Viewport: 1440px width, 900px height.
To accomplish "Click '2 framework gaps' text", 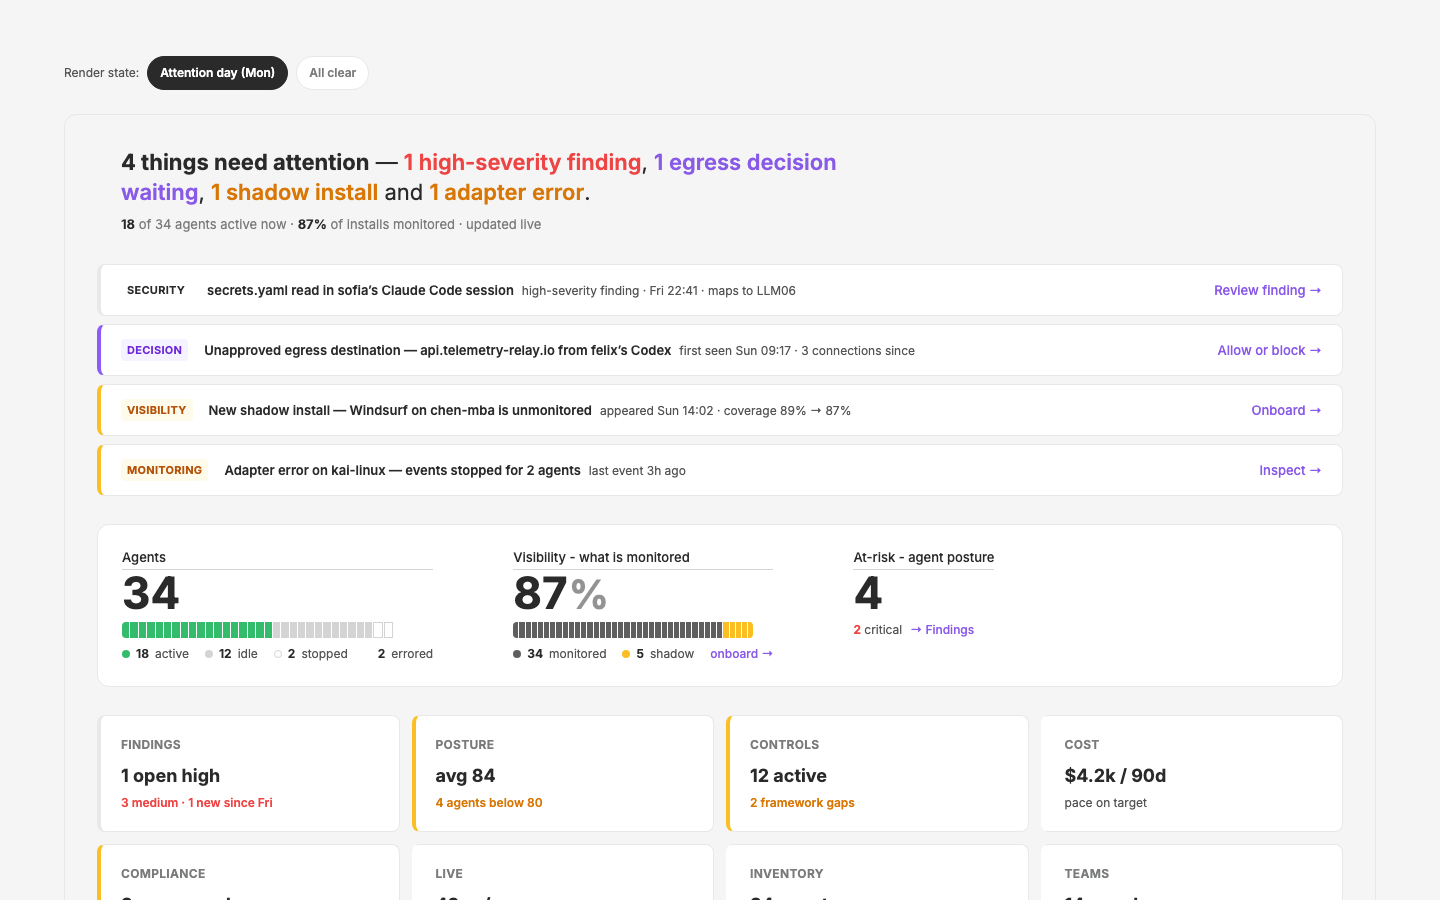I will point(802,803).
